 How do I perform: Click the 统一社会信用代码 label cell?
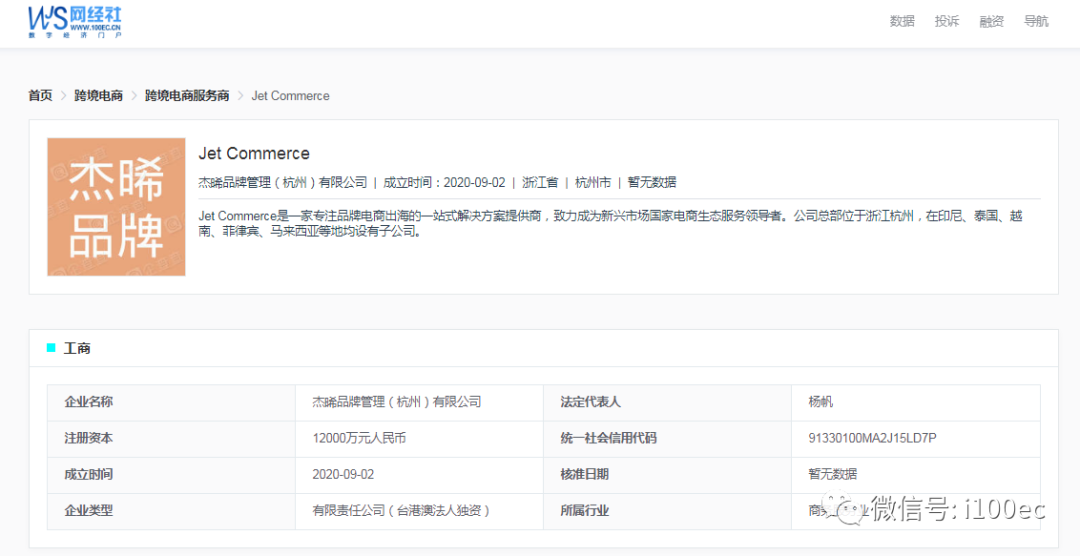[667, 439]
